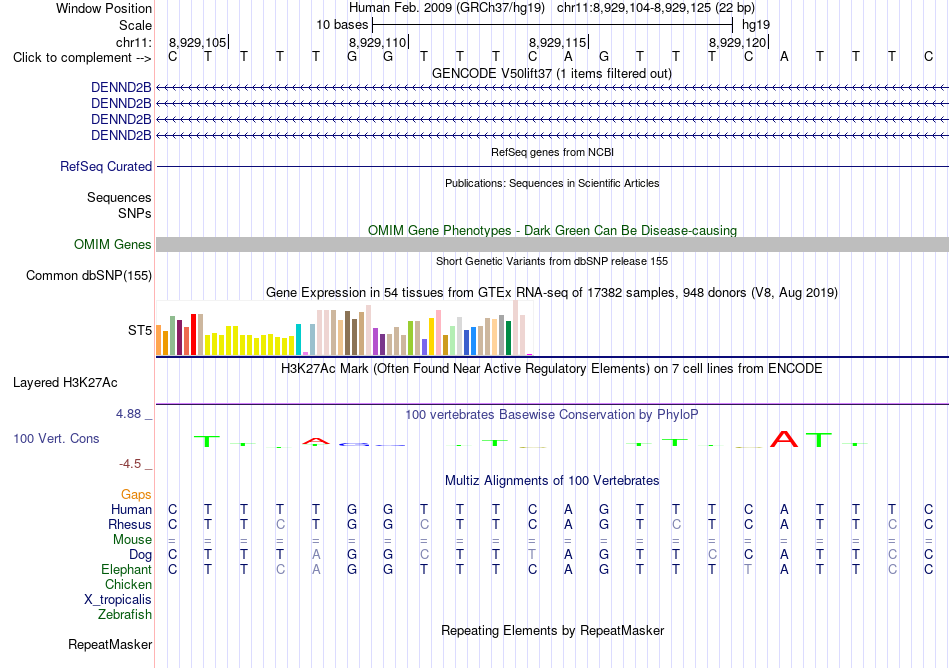The image size is (950, 668).
Task: Click the 8,929,110 position marker
Action: pos(377,42)
